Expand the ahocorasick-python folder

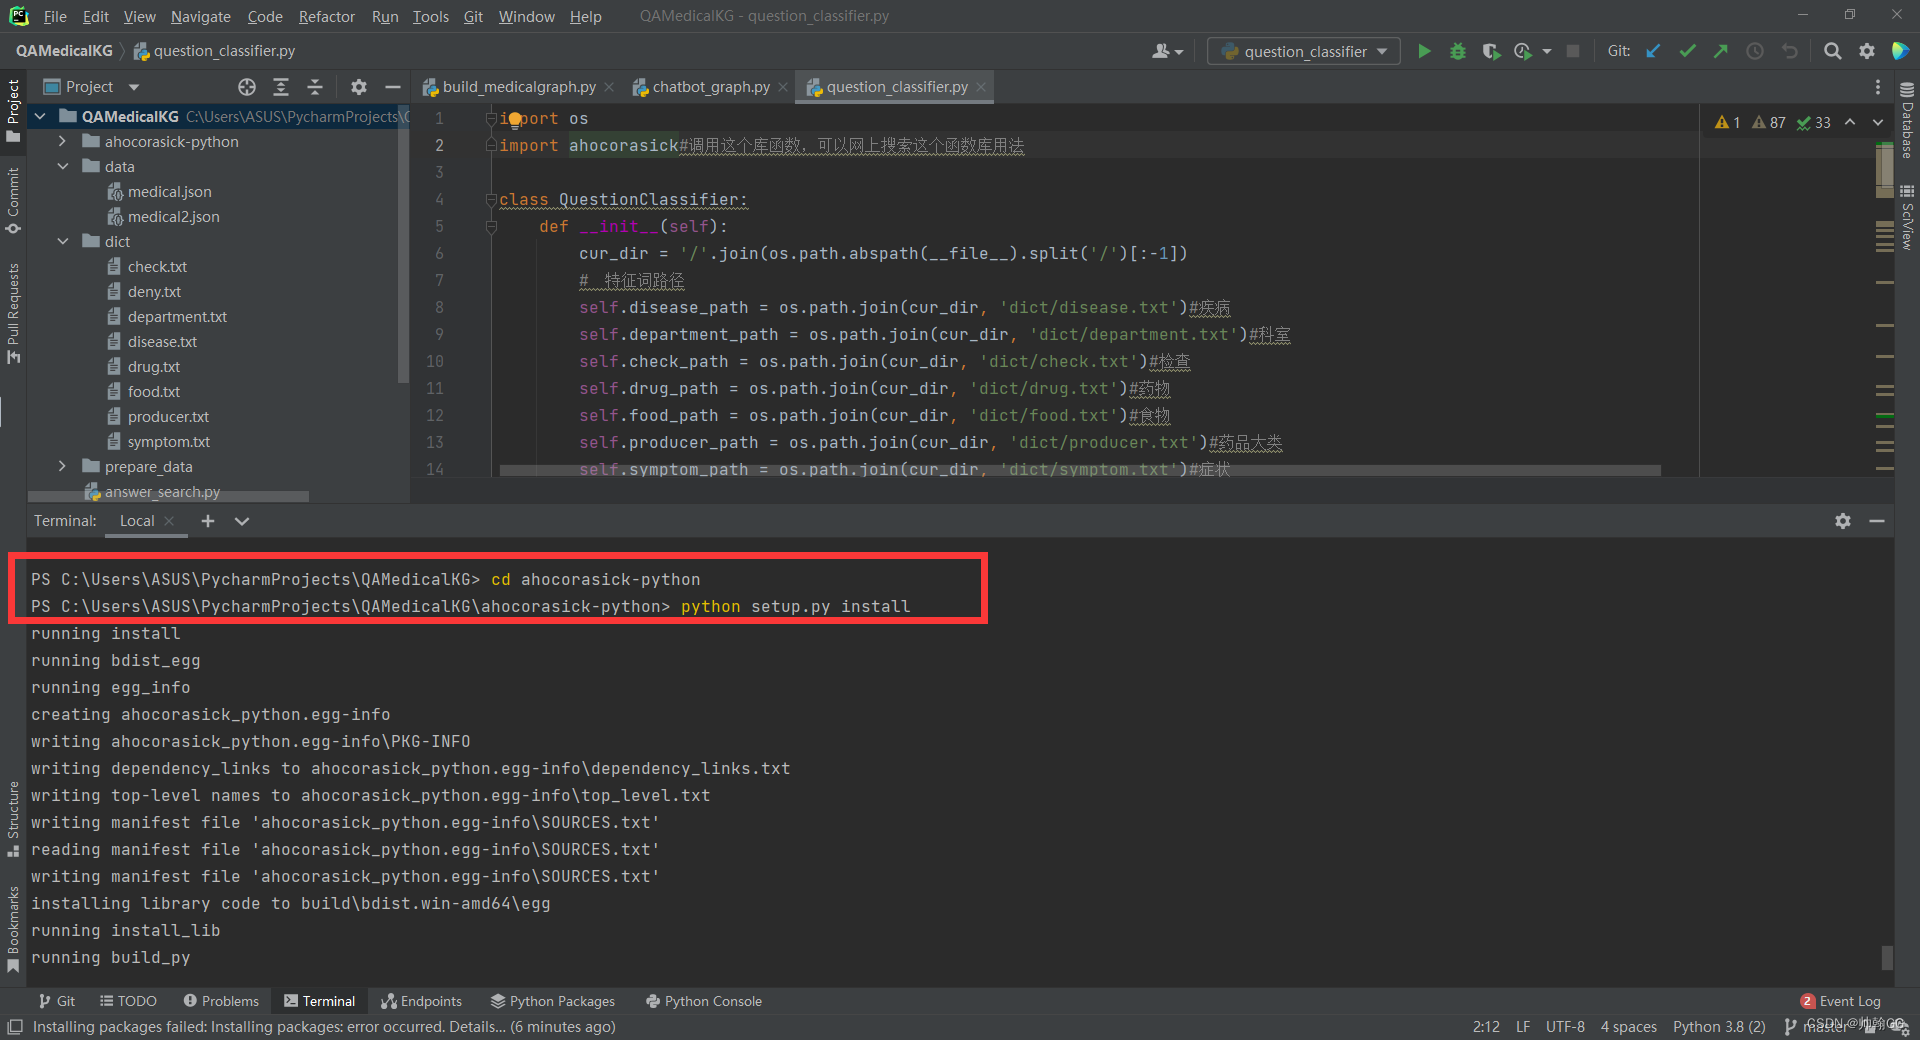(x=62, y=141)
